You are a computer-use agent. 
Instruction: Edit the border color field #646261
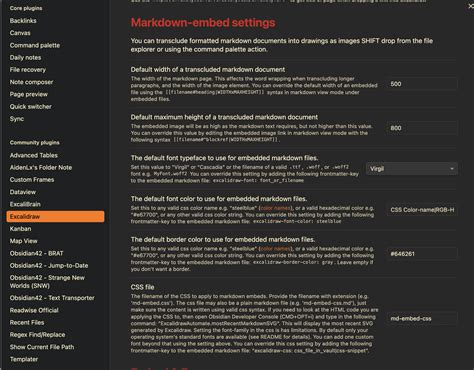tap(422, 254)
